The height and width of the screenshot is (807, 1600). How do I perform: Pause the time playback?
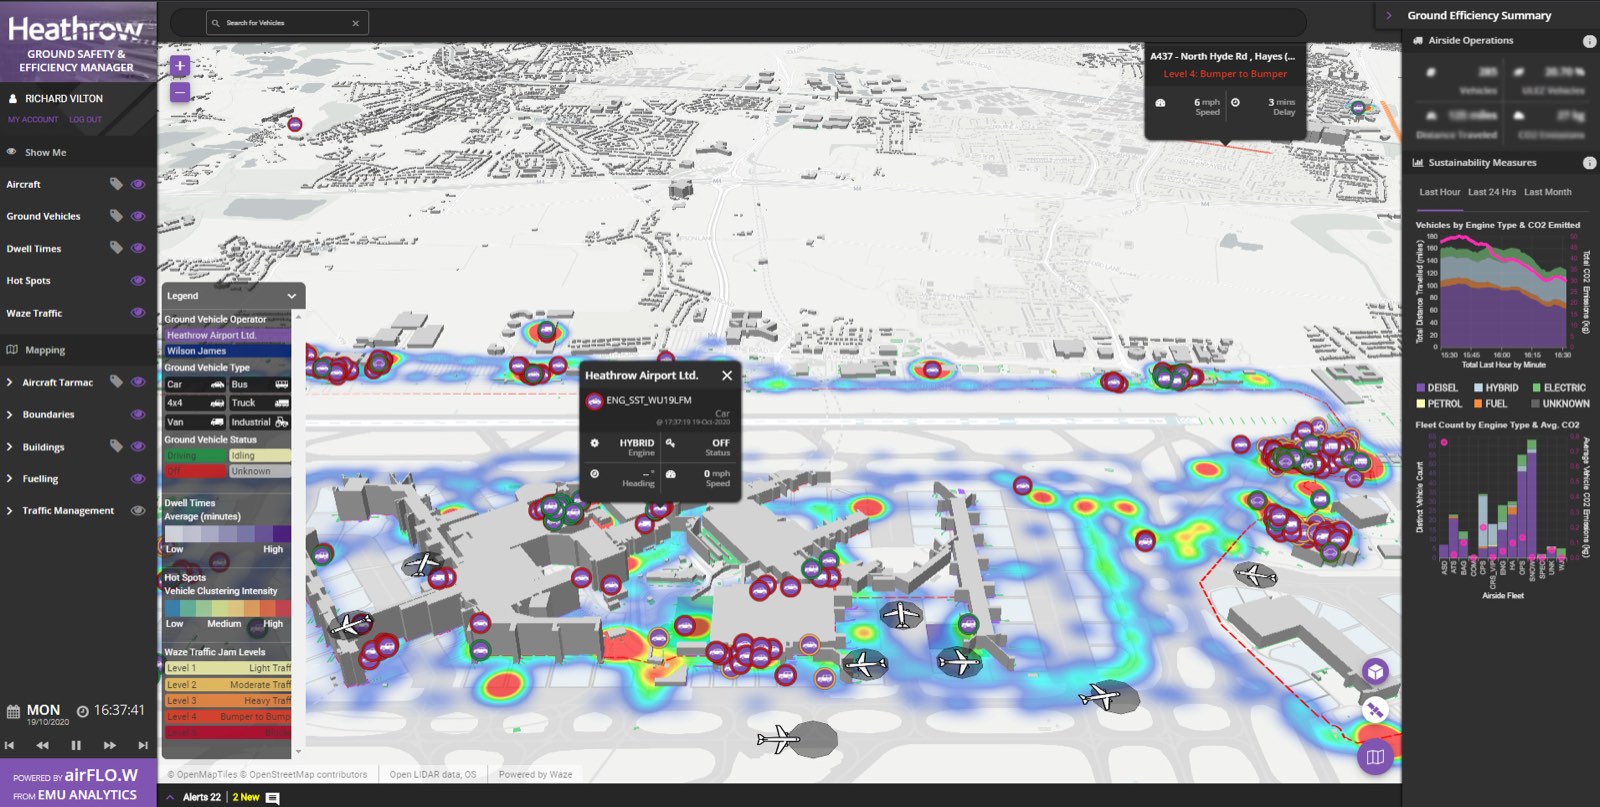[x=76, y=745]
